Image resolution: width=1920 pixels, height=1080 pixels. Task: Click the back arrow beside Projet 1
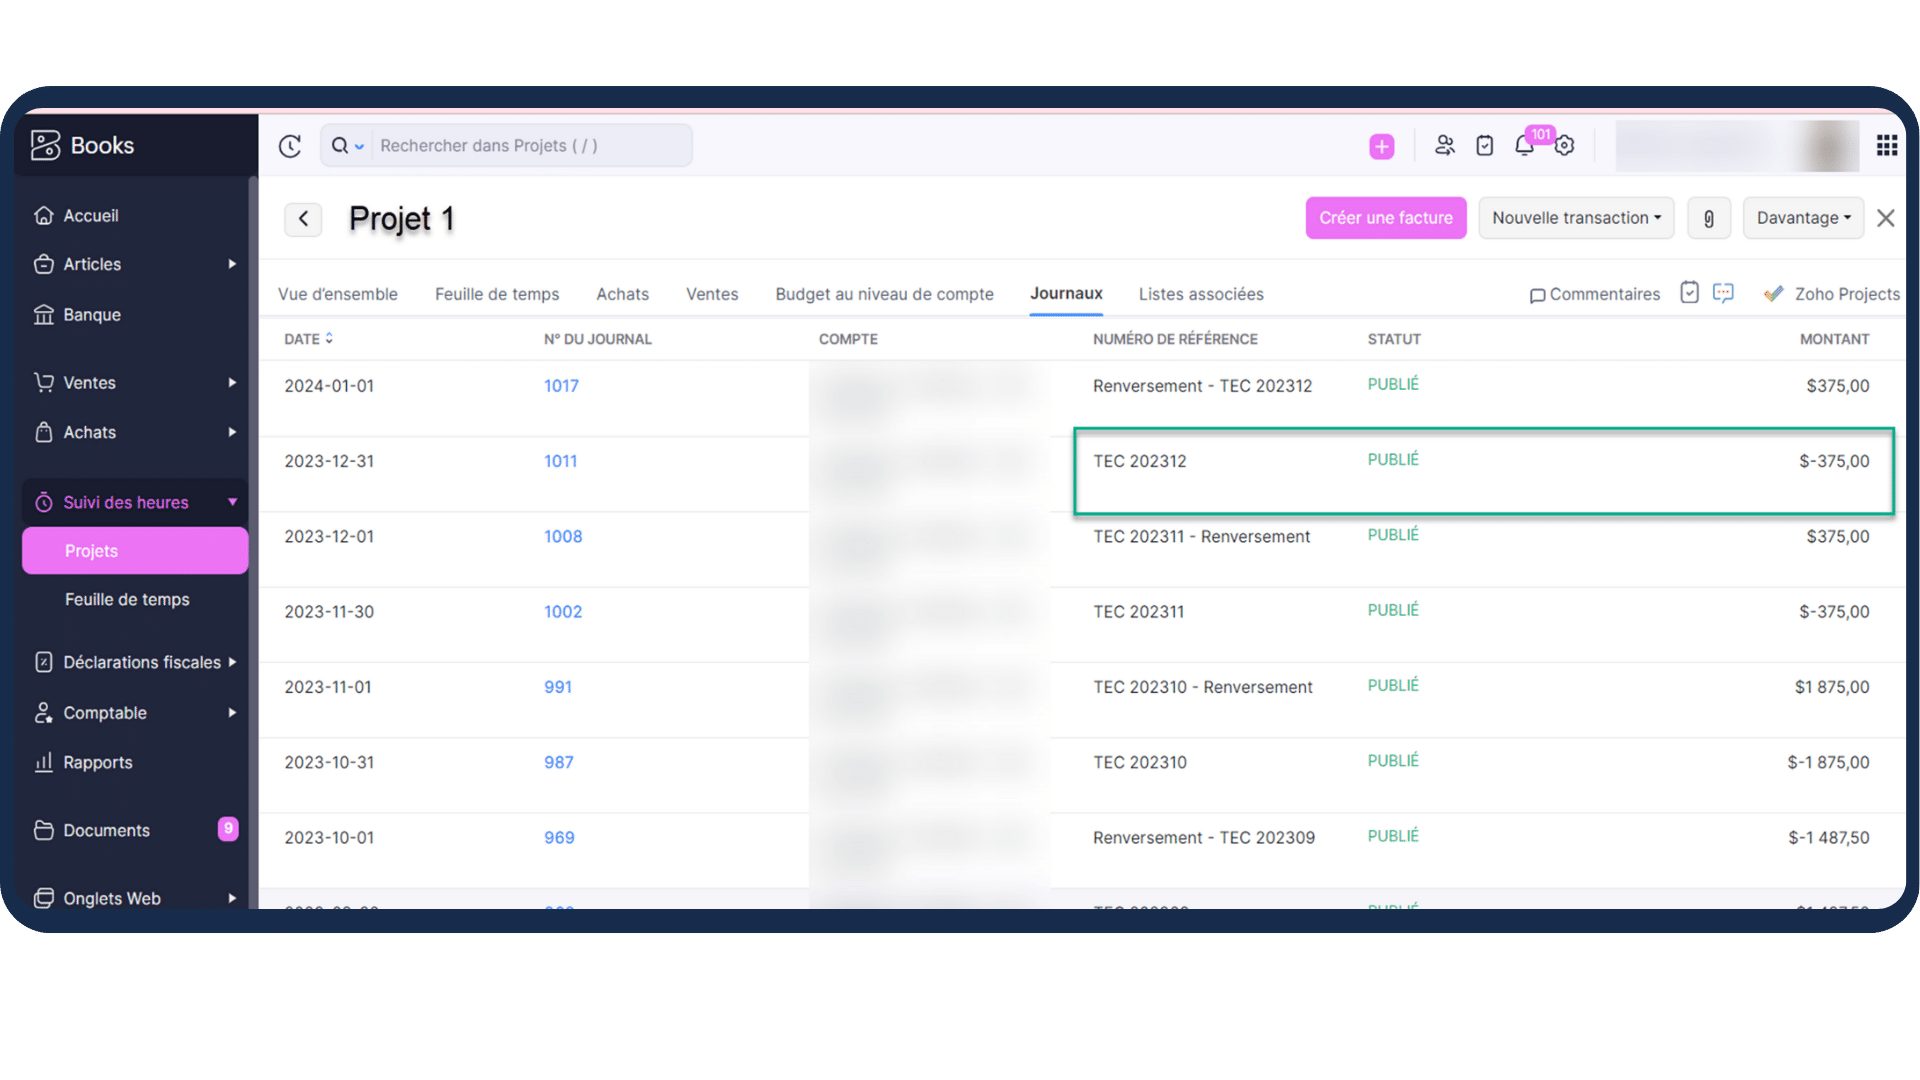point(303,218)
